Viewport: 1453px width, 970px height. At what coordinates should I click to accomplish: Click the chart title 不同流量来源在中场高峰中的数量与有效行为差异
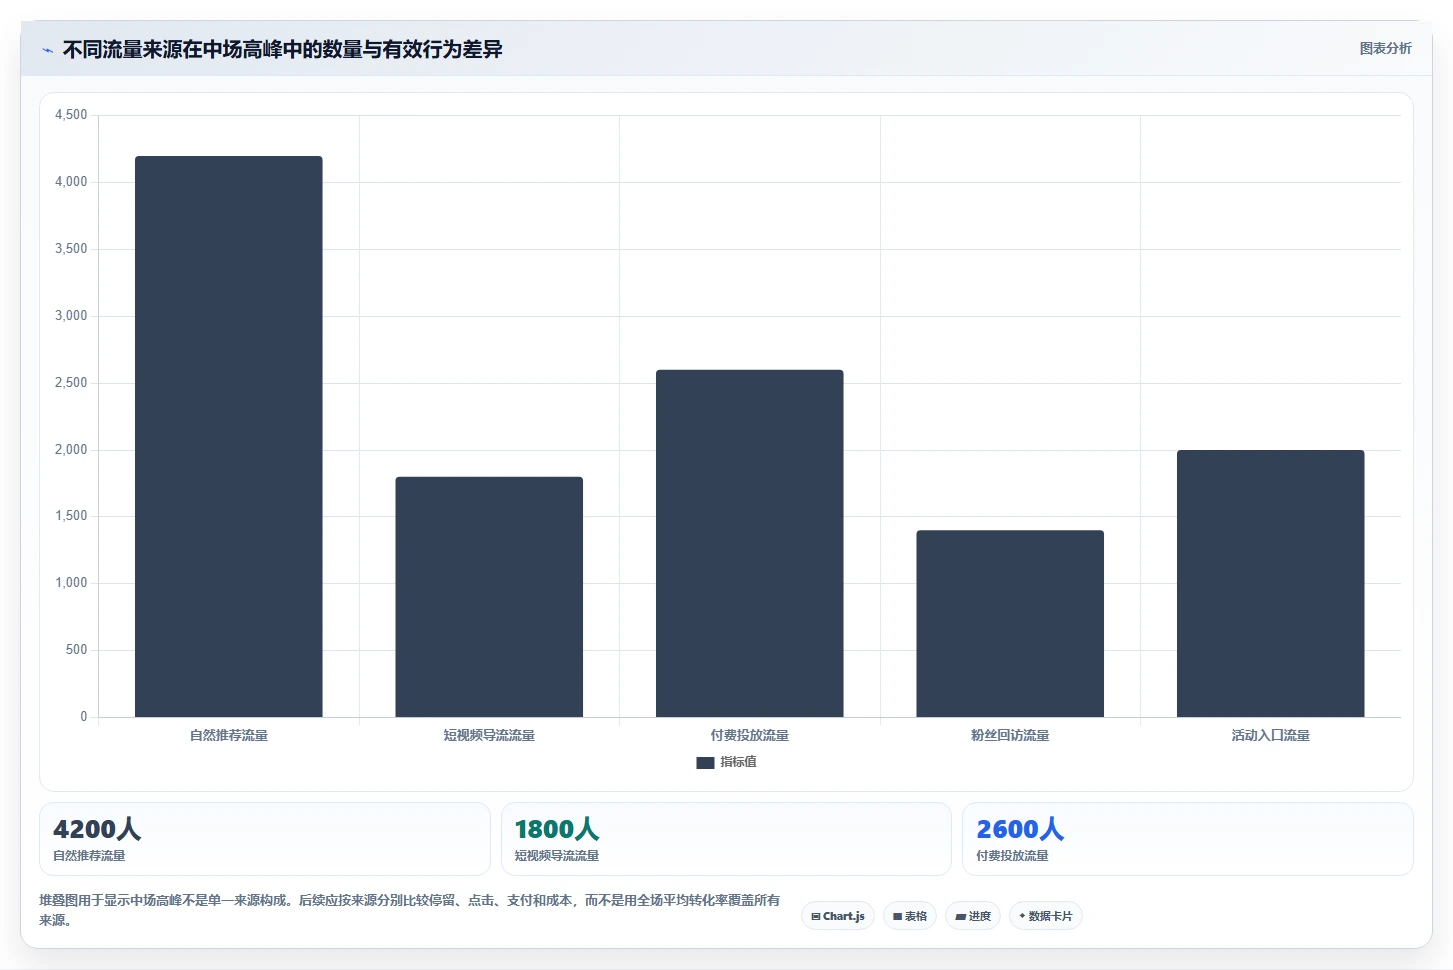(282, 49)
